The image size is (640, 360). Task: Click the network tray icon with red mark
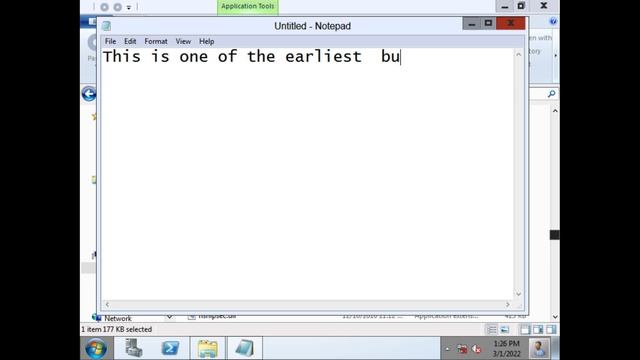coord(462,349)
